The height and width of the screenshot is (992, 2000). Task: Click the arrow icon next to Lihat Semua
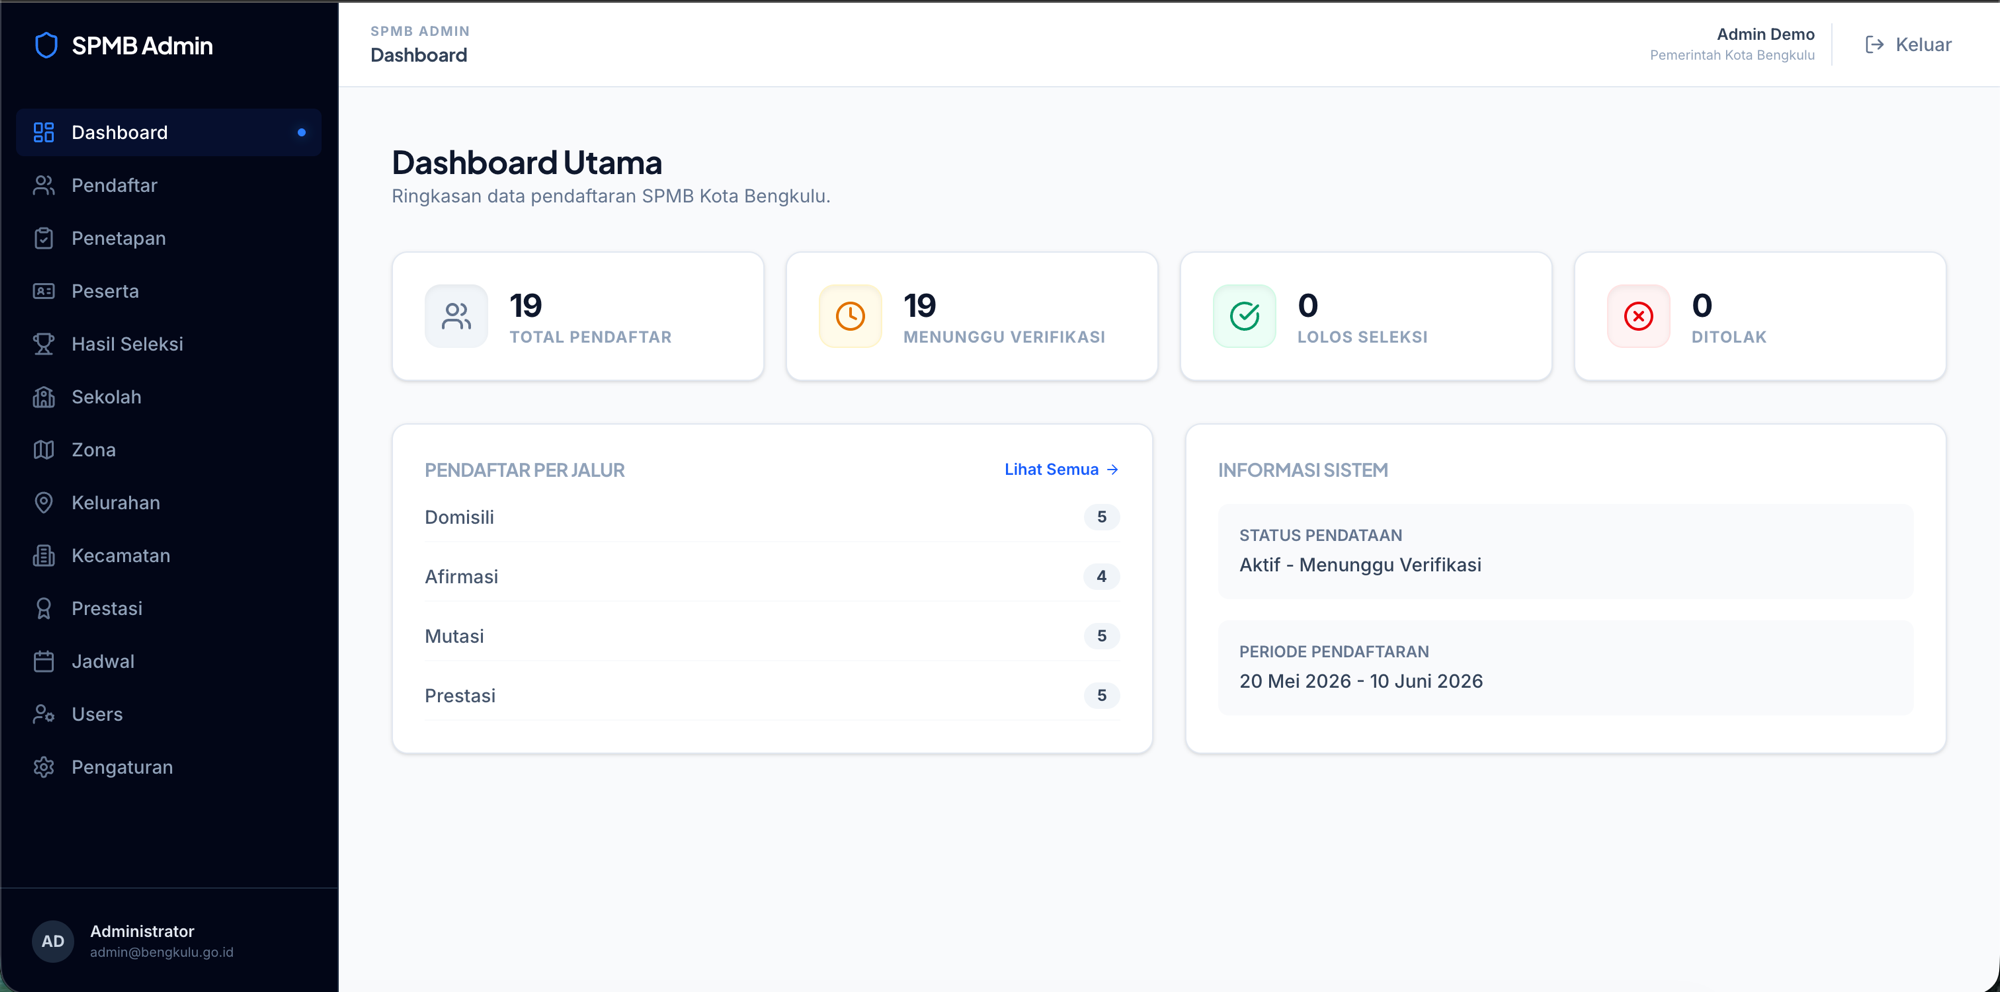click(1113, 469)
